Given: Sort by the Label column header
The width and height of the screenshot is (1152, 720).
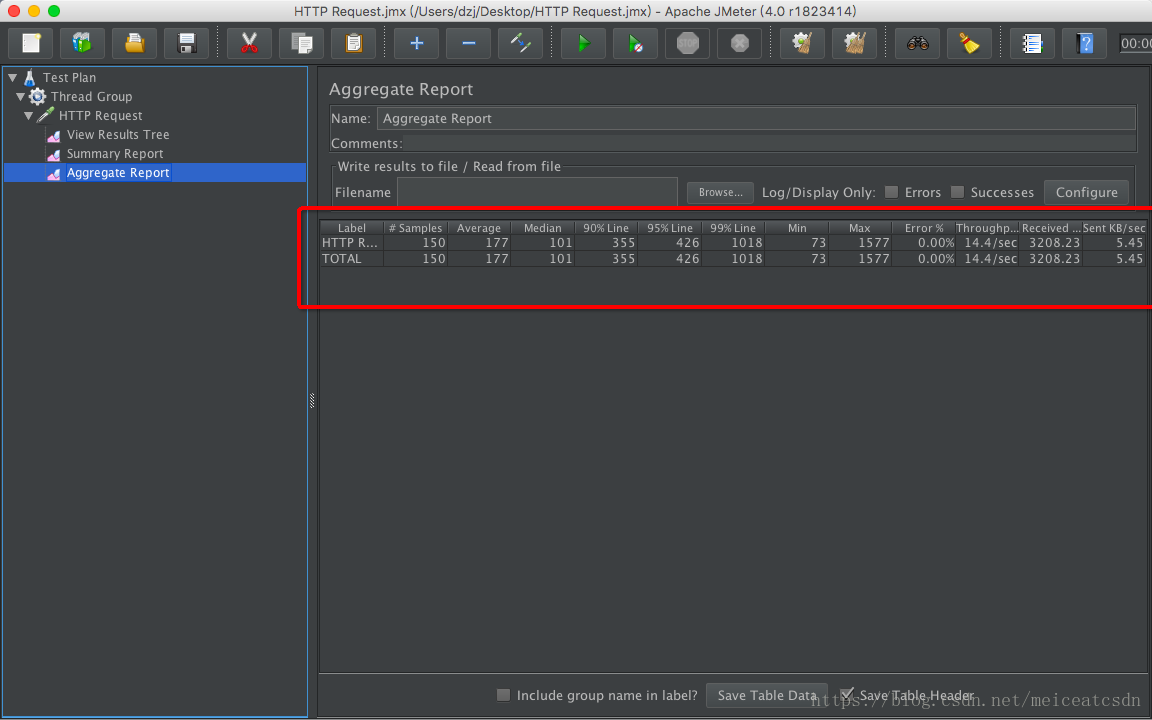Looking at the screenshot, I should 352,228.
